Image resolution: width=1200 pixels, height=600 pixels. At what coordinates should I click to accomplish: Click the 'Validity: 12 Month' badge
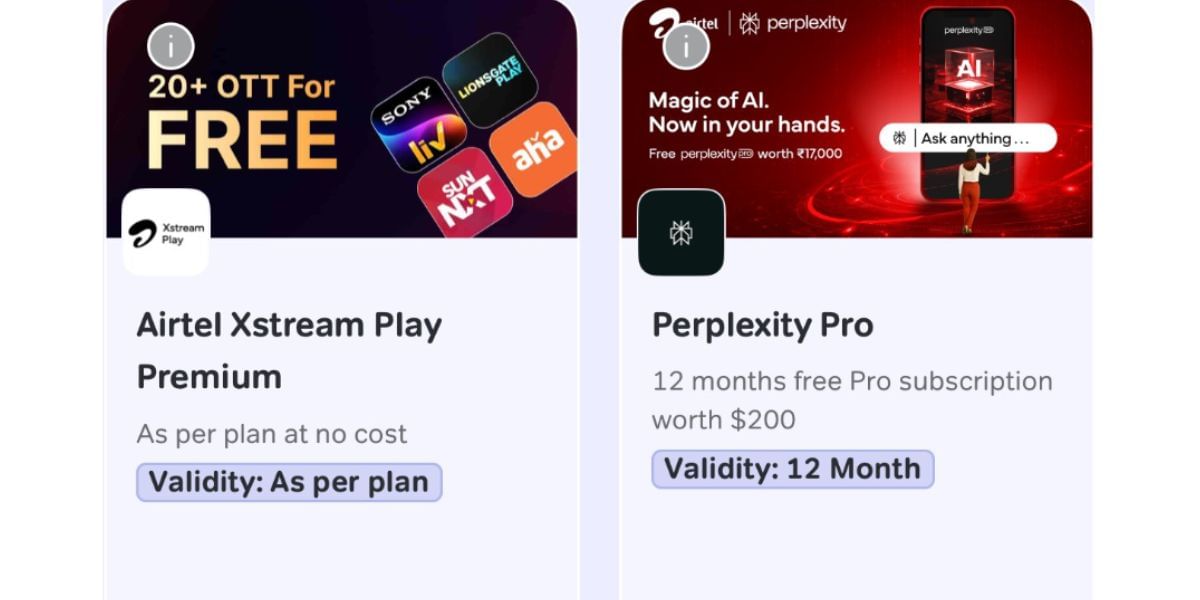(x=792, y=469)
